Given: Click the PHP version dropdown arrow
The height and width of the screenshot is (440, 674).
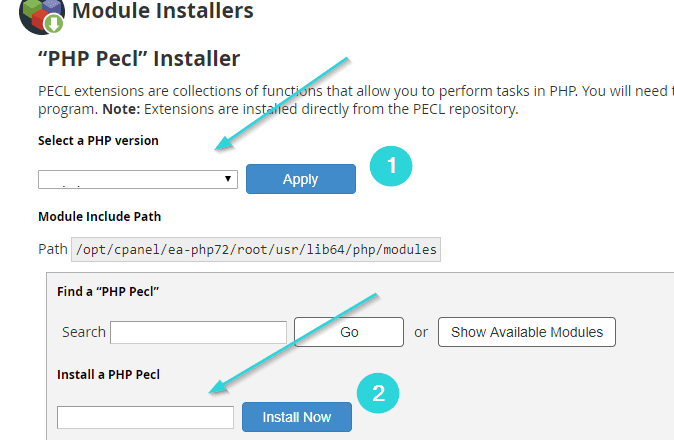Looking at the screenshot, I should [x=228, y=179].
